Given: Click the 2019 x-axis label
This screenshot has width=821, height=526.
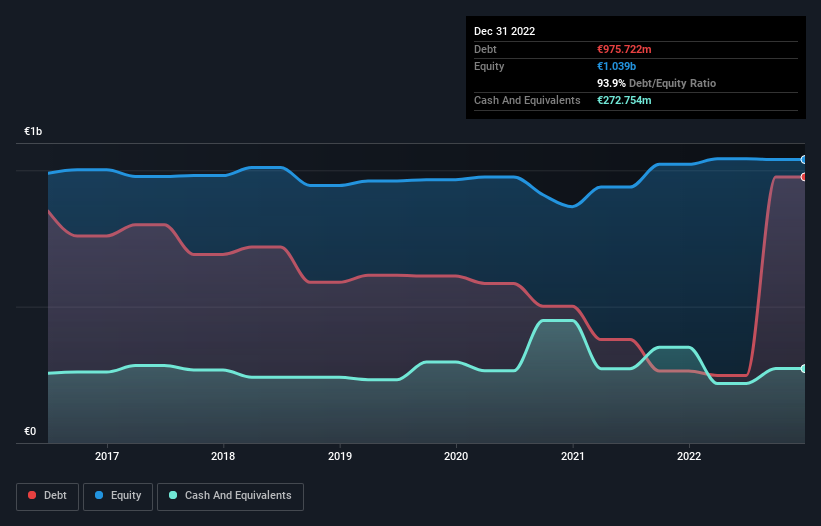Looking at the screenshot, I should 340,456.
